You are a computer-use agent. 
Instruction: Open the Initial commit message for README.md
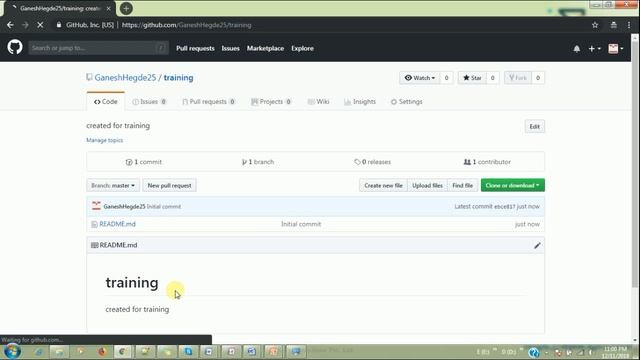pos(301,224)
